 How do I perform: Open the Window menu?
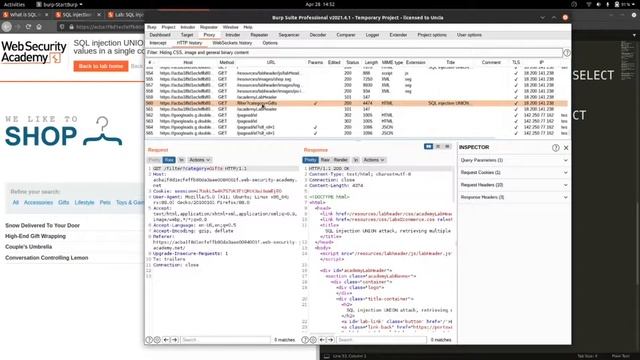(x=230, y=27)
